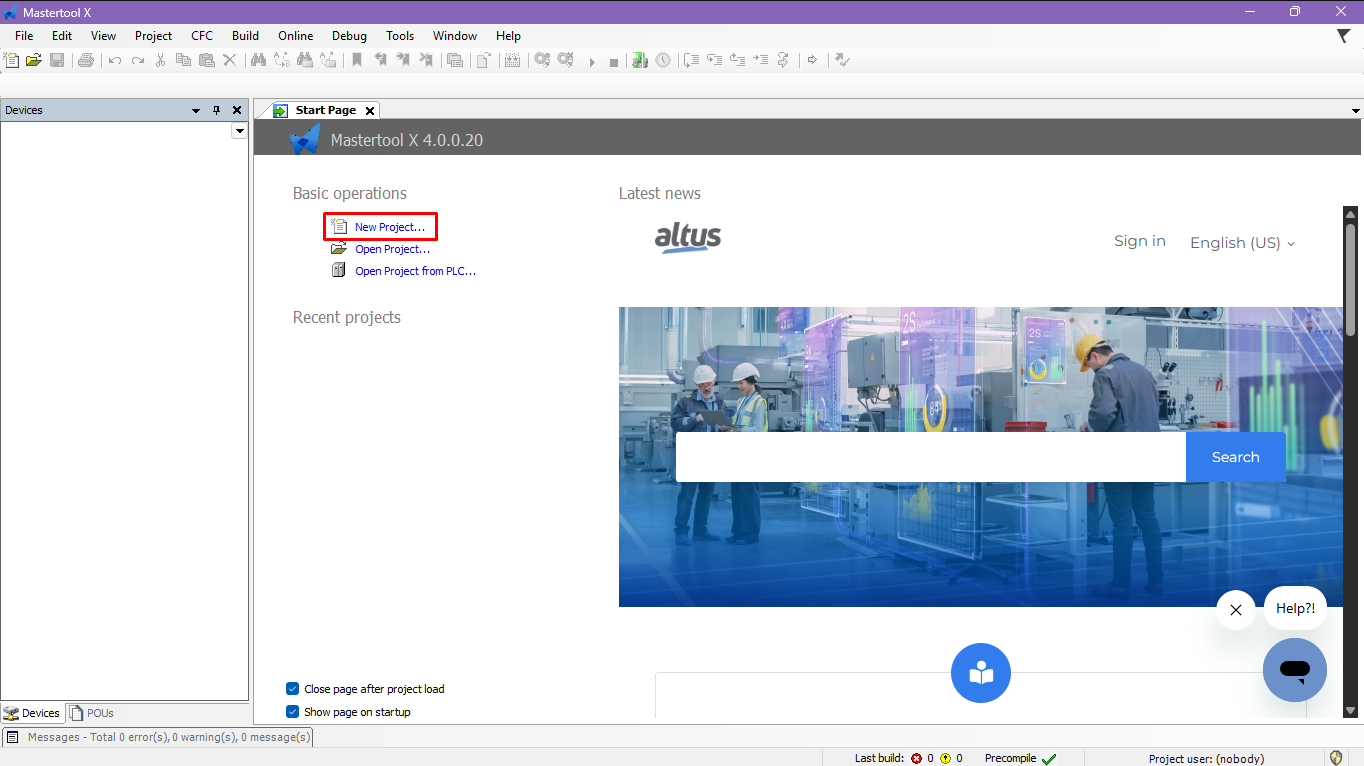
Task: Open the tab list dropdown arrow at far right
Action: pyautogui.click(x=1356, y=110)
